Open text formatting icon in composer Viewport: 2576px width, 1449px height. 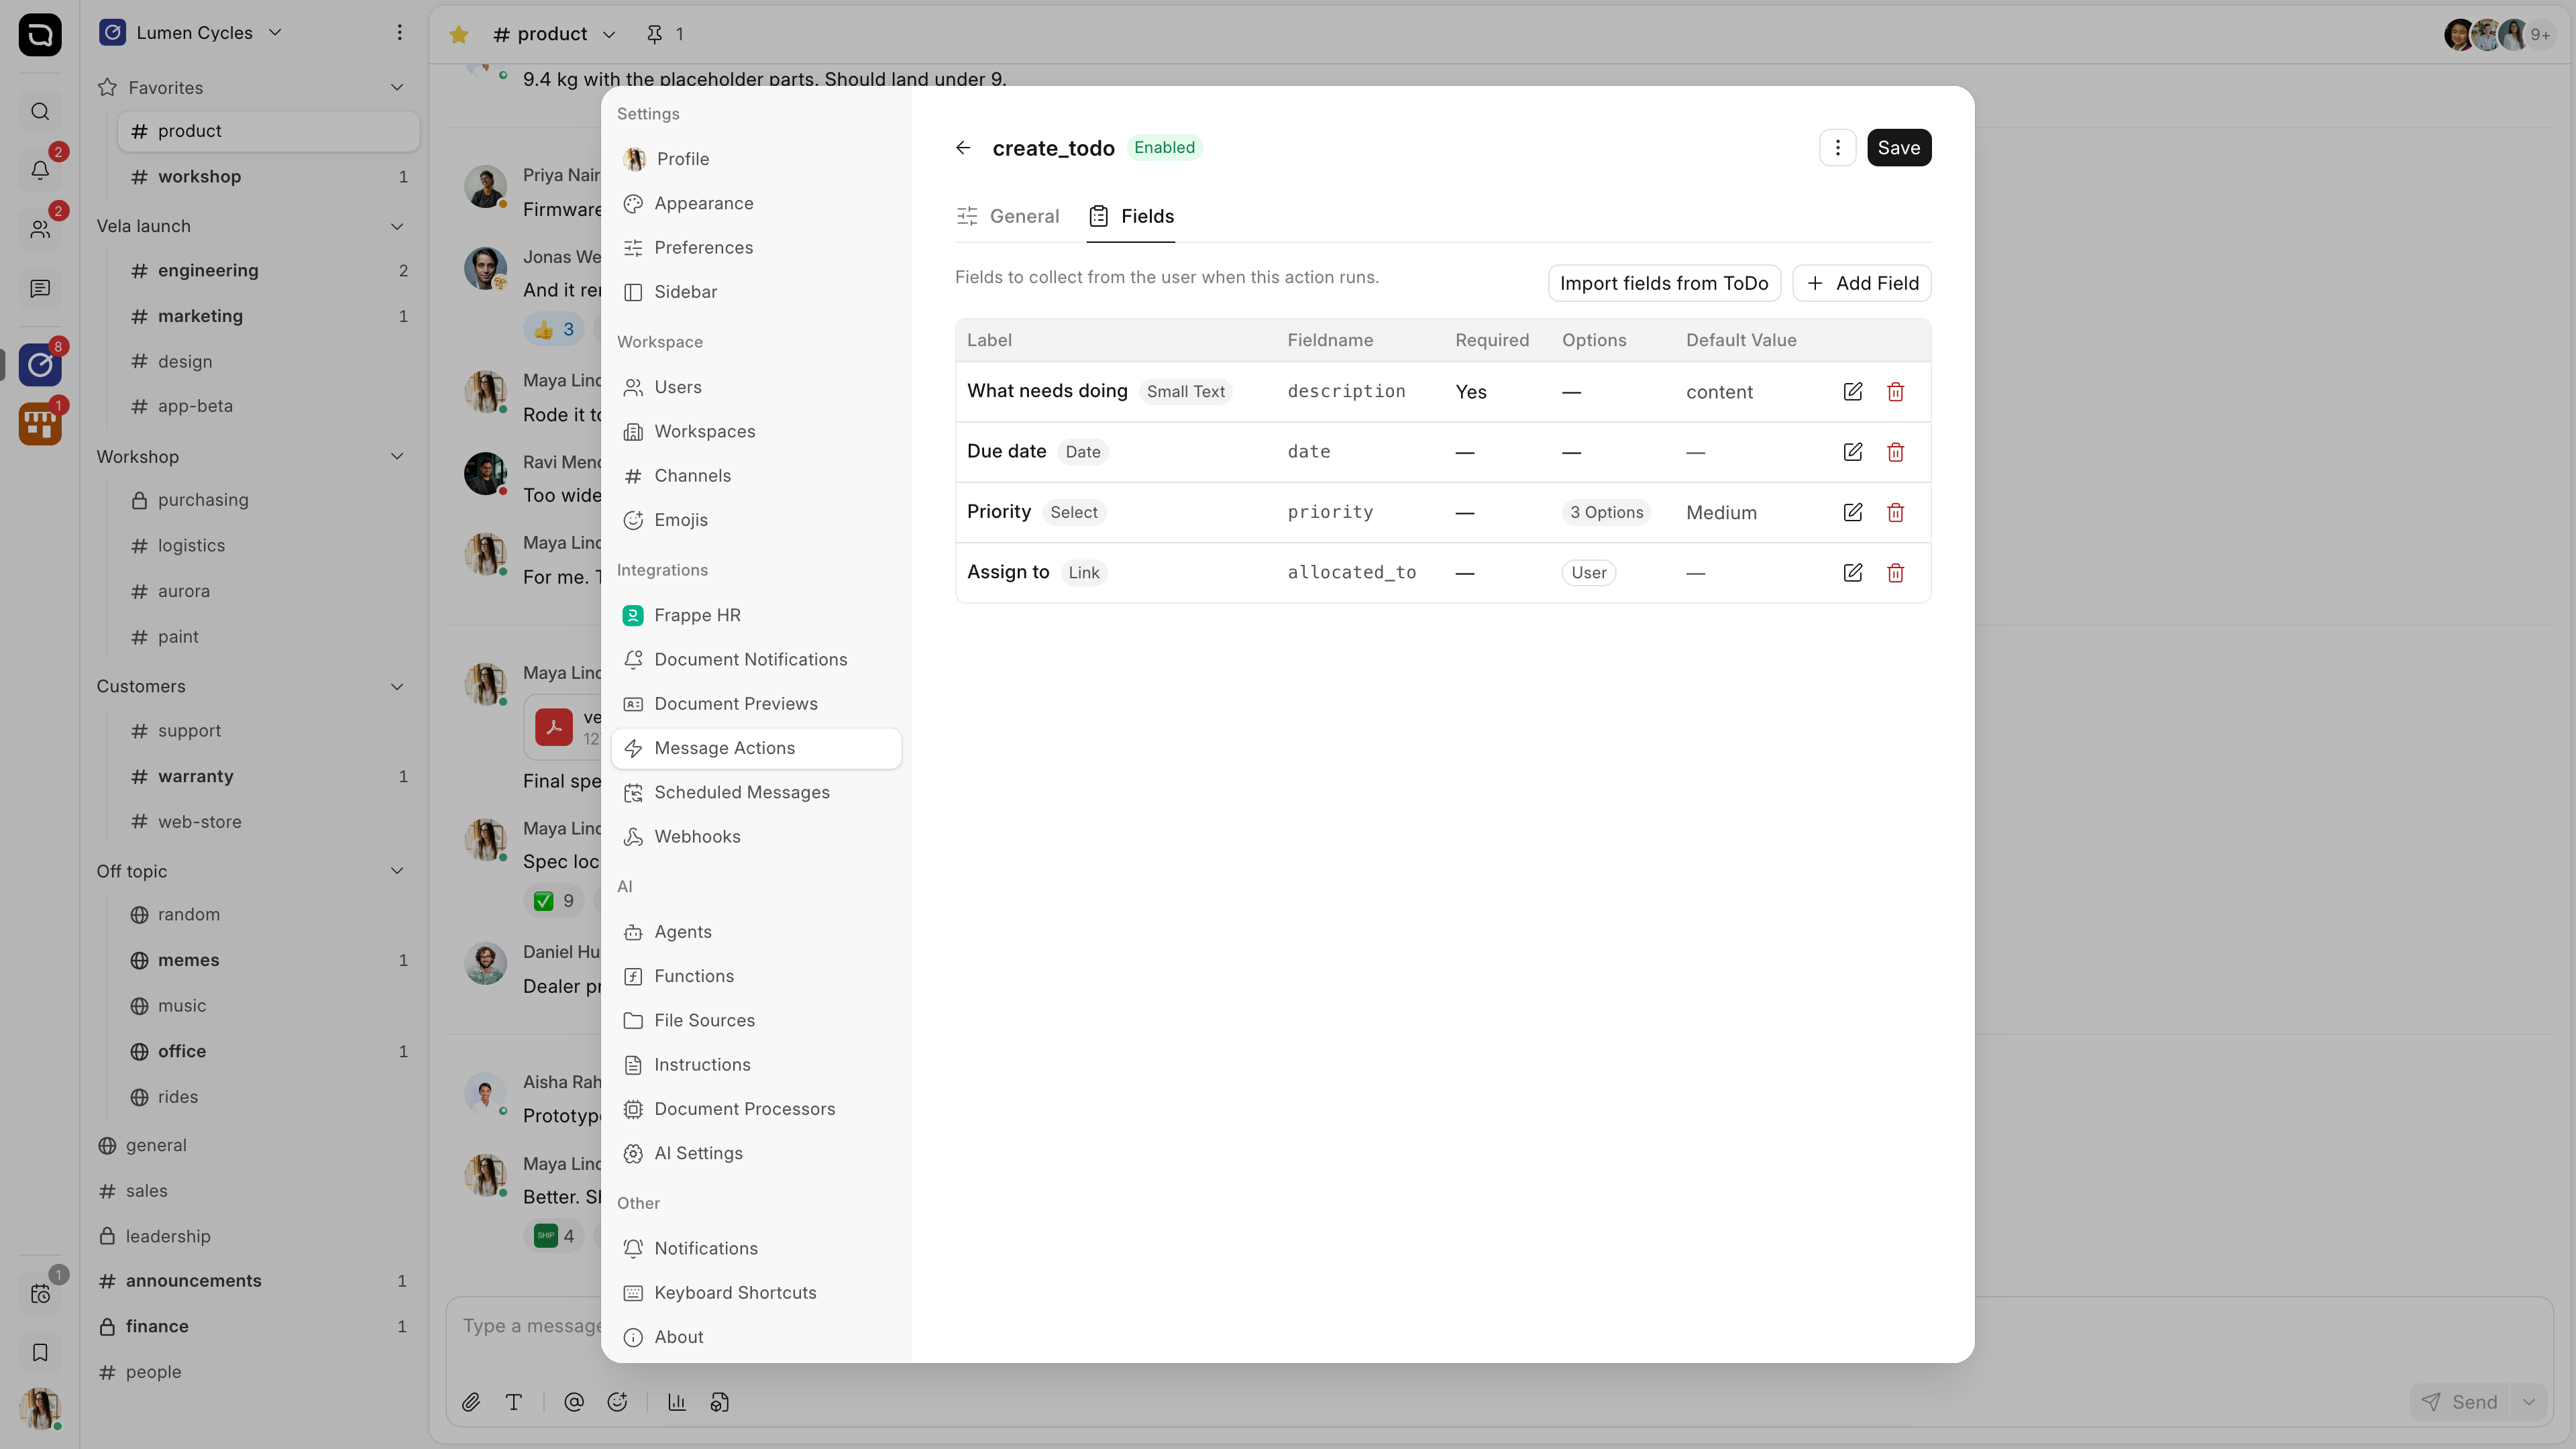coord(514,1402)
